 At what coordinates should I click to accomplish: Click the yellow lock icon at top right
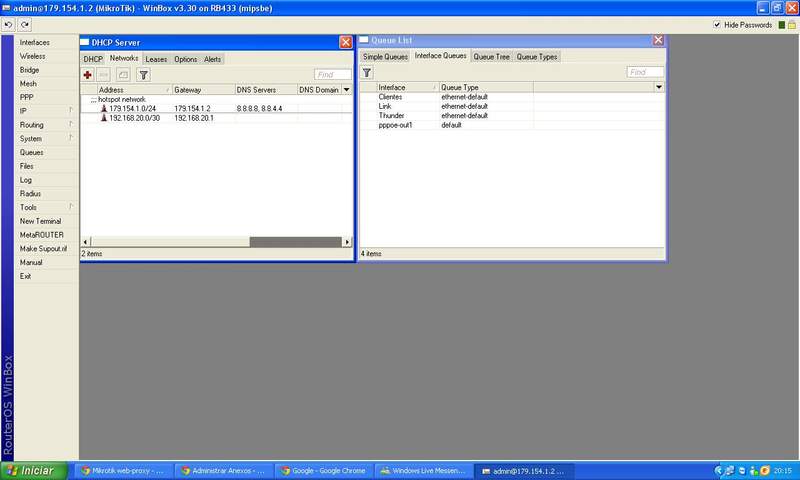point(792,25)
